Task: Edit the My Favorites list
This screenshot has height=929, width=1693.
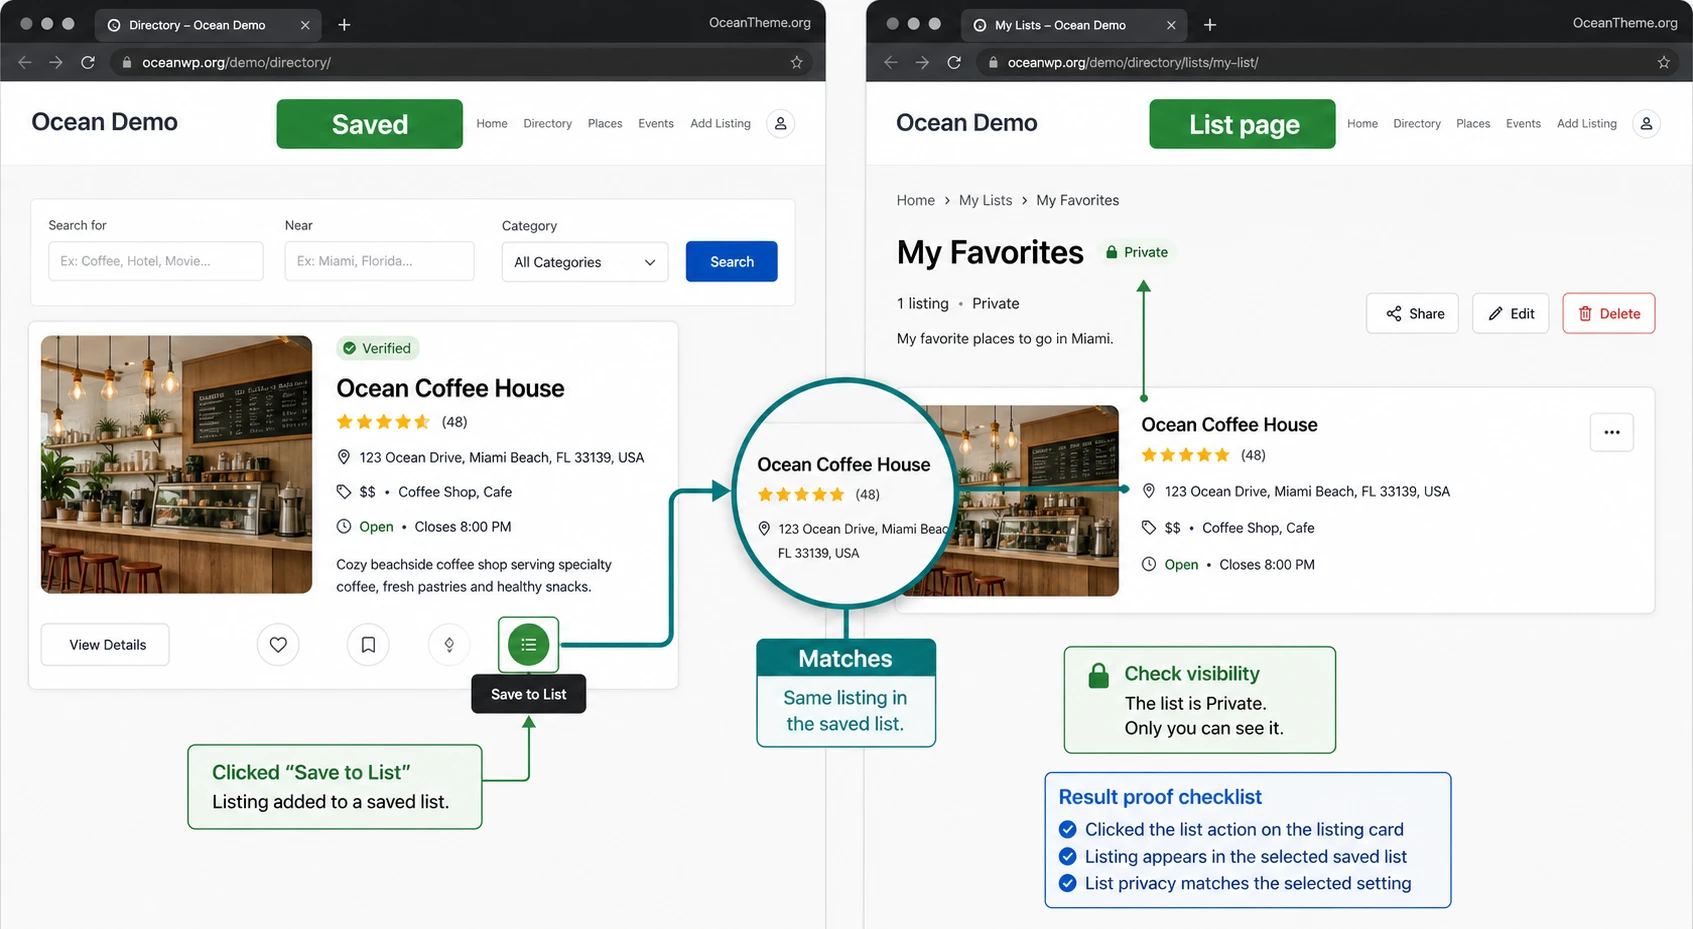Action: click(1511, 313)
